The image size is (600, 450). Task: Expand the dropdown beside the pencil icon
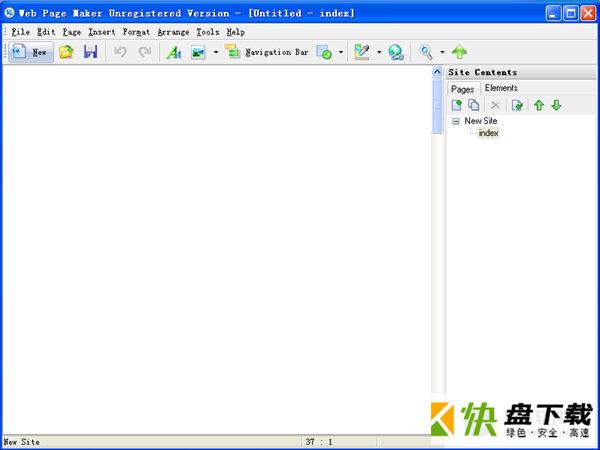click(379, 52)
